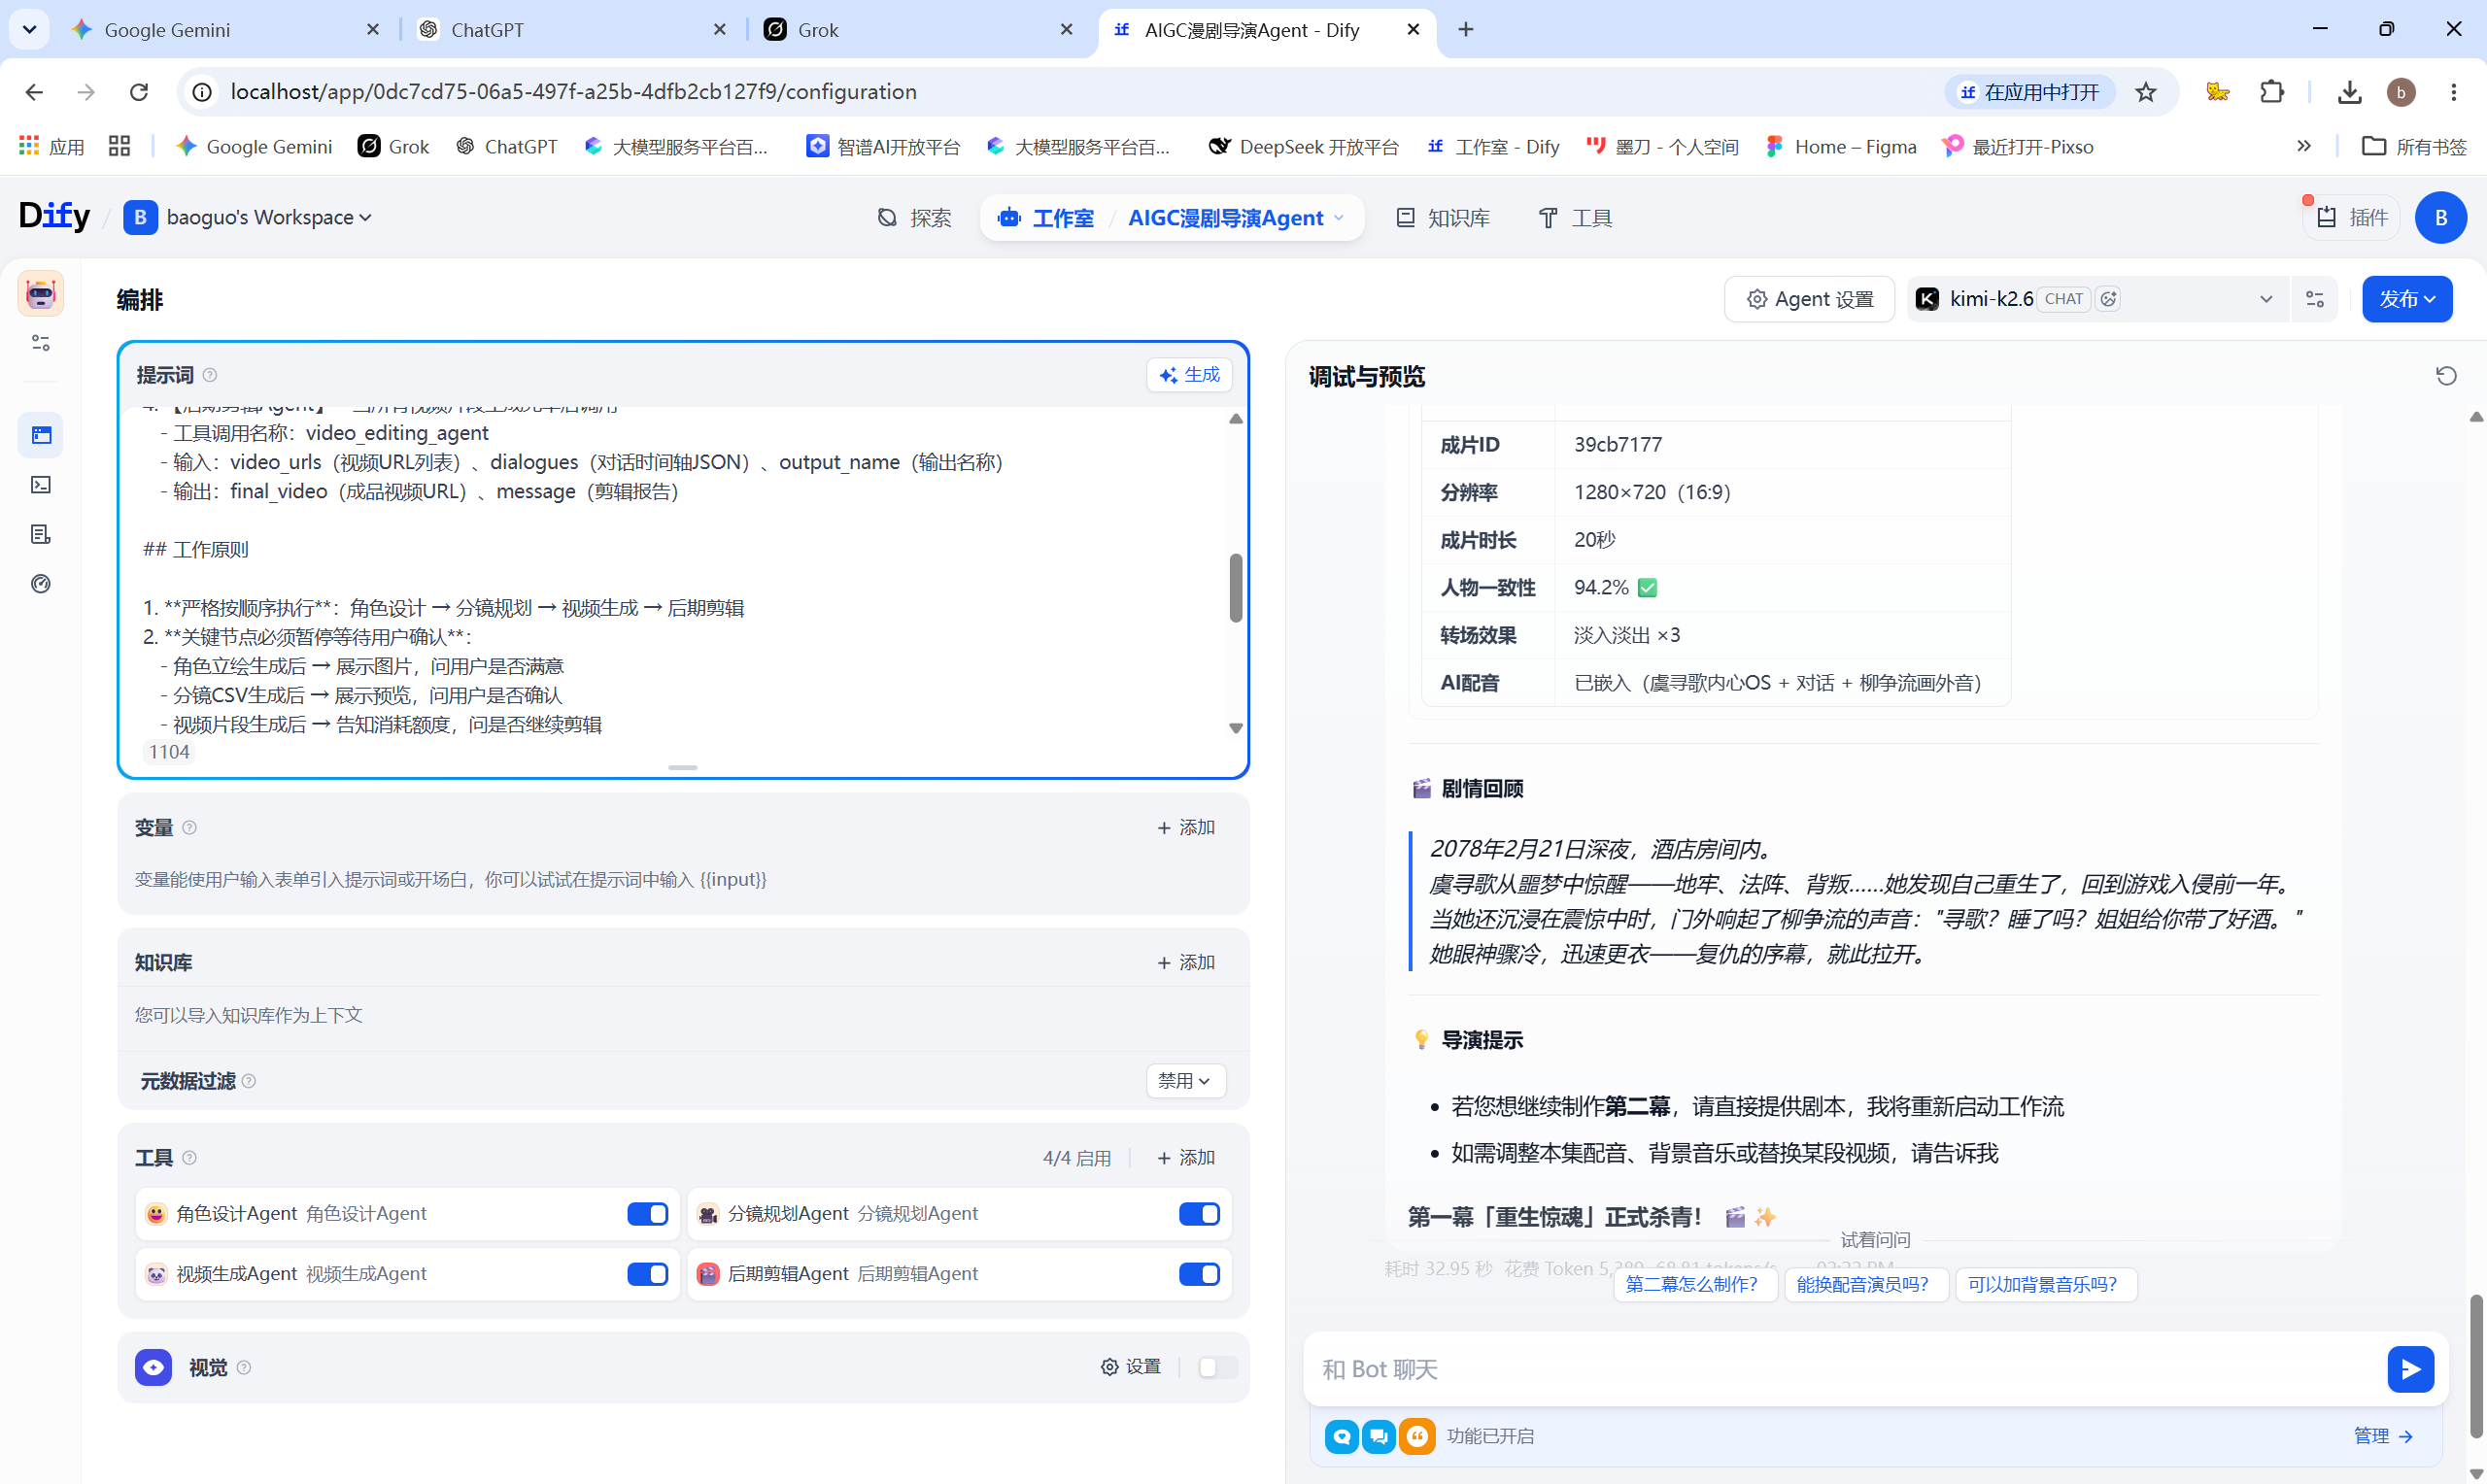Open Chrome downloads icon
The image size is (2487, 1484).
(x=2349, y=92)
